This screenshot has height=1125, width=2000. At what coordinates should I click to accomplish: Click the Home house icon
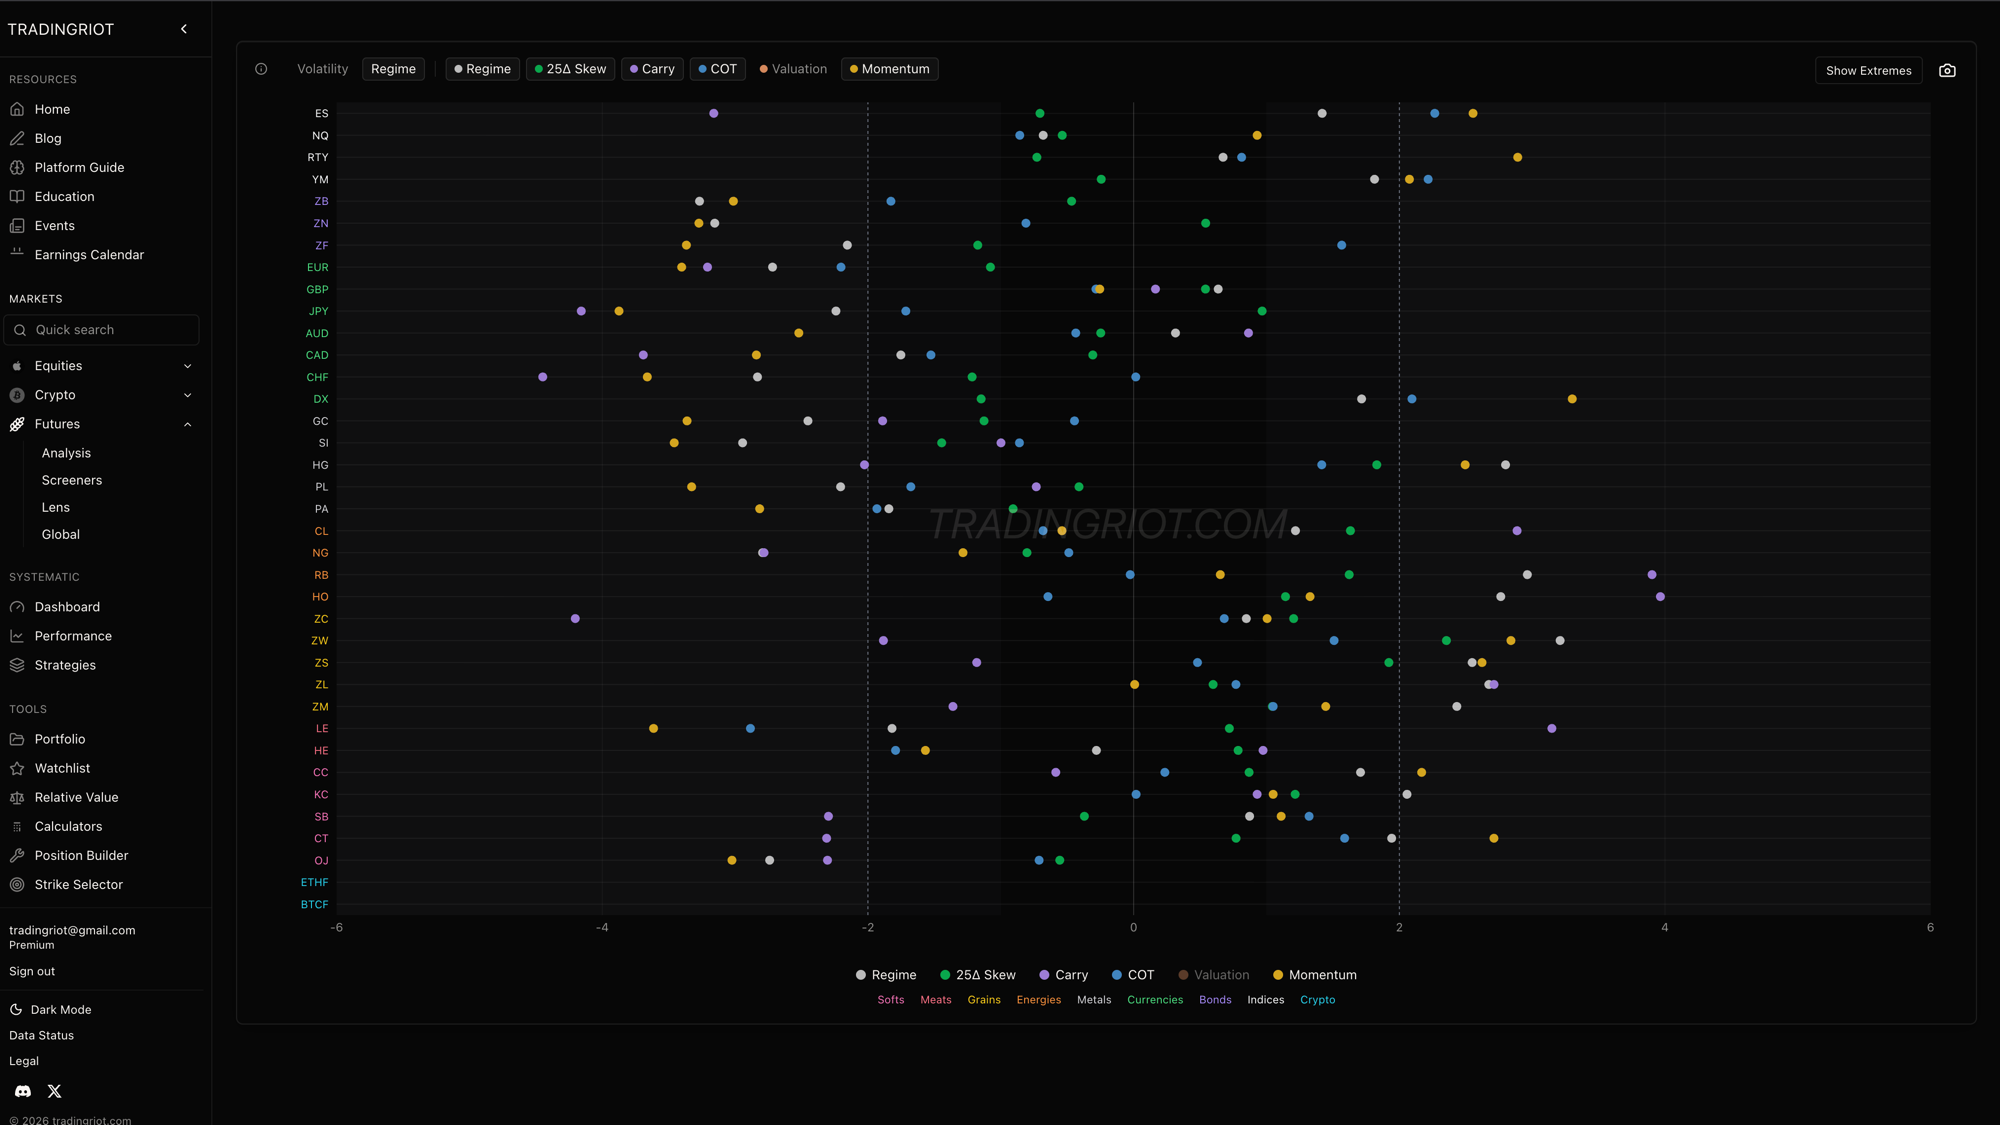17,109
